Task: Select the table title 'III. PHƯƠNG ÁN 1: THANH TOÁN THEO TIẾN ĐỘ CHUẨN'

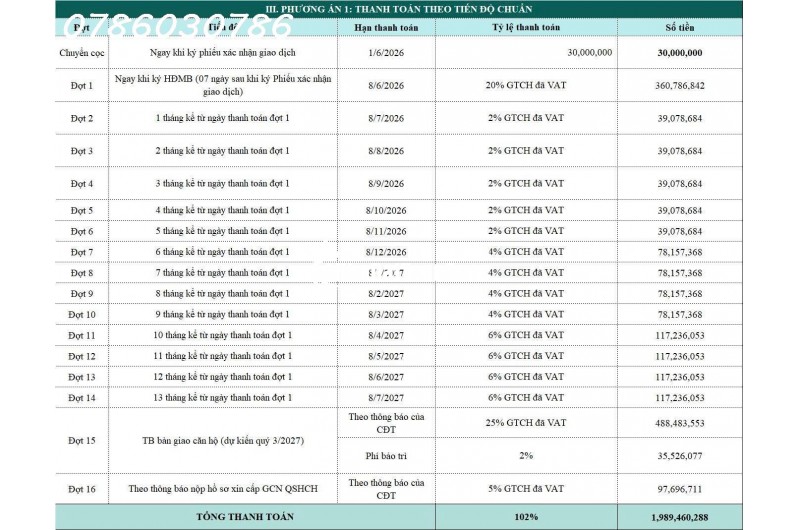Action: point(399,9)
